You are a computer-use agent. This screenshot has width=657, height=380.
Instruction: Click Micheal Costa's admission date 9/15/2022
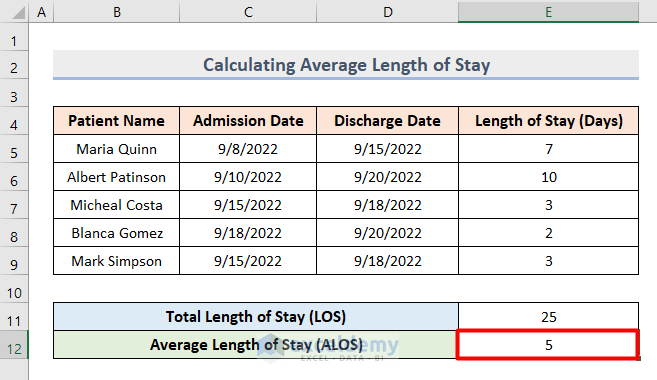tap(248, 205)
